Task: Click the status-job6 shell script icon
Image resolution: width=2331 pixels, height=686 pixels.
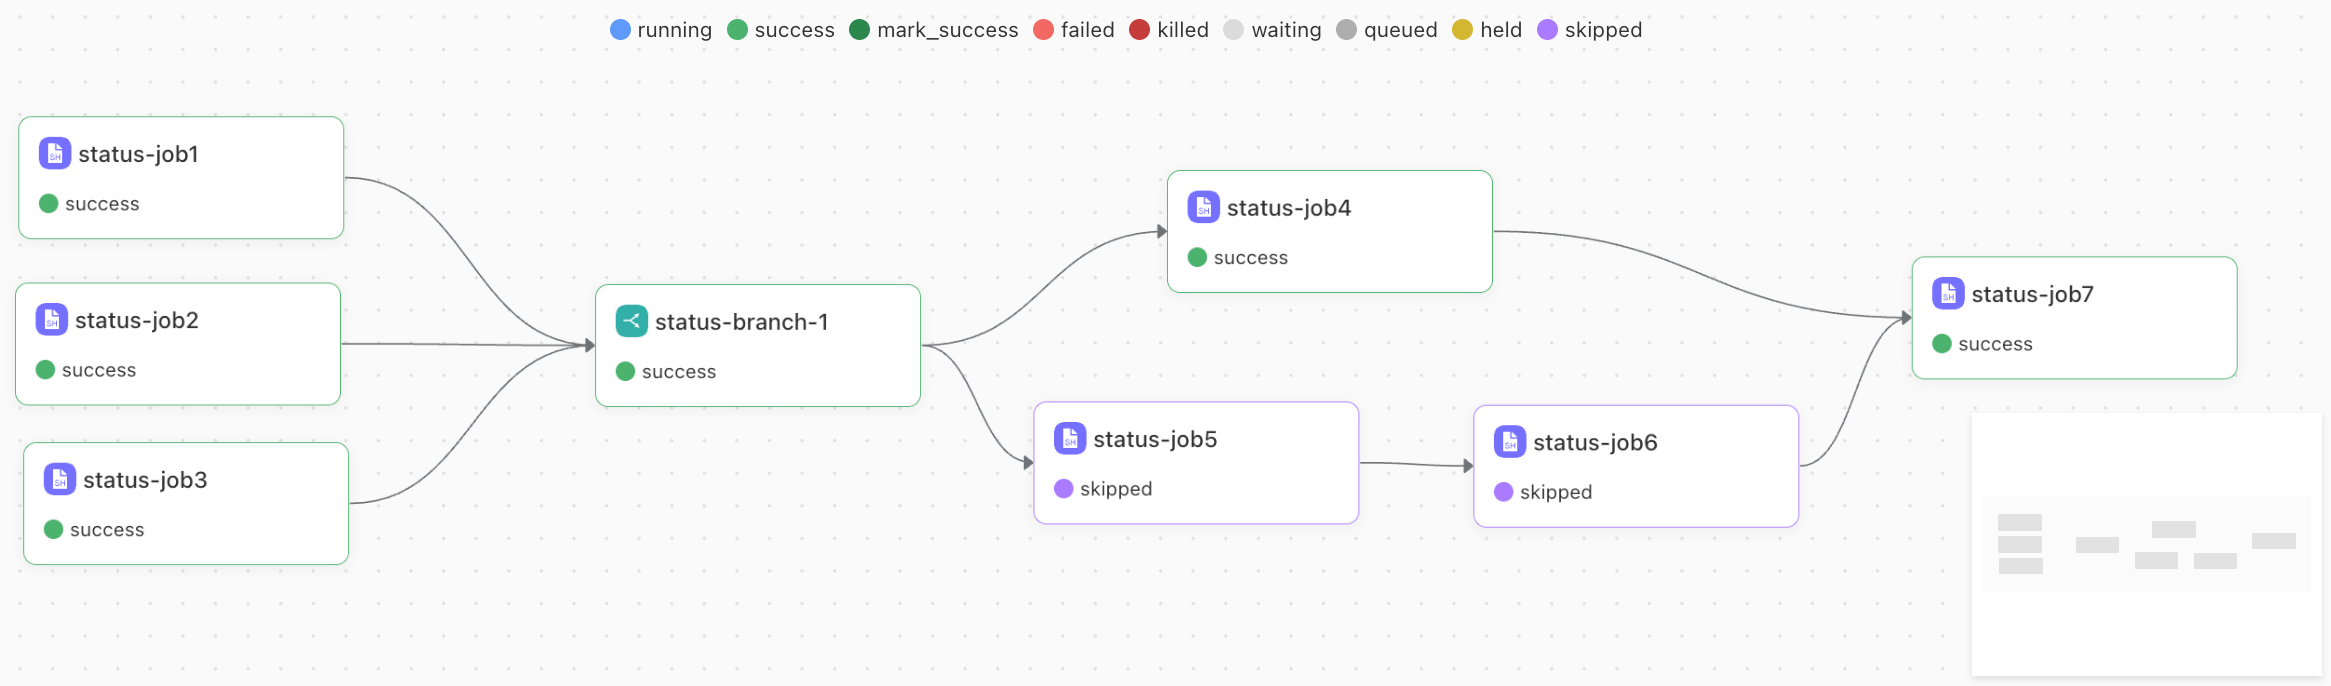Action: tap(1510, 441)
